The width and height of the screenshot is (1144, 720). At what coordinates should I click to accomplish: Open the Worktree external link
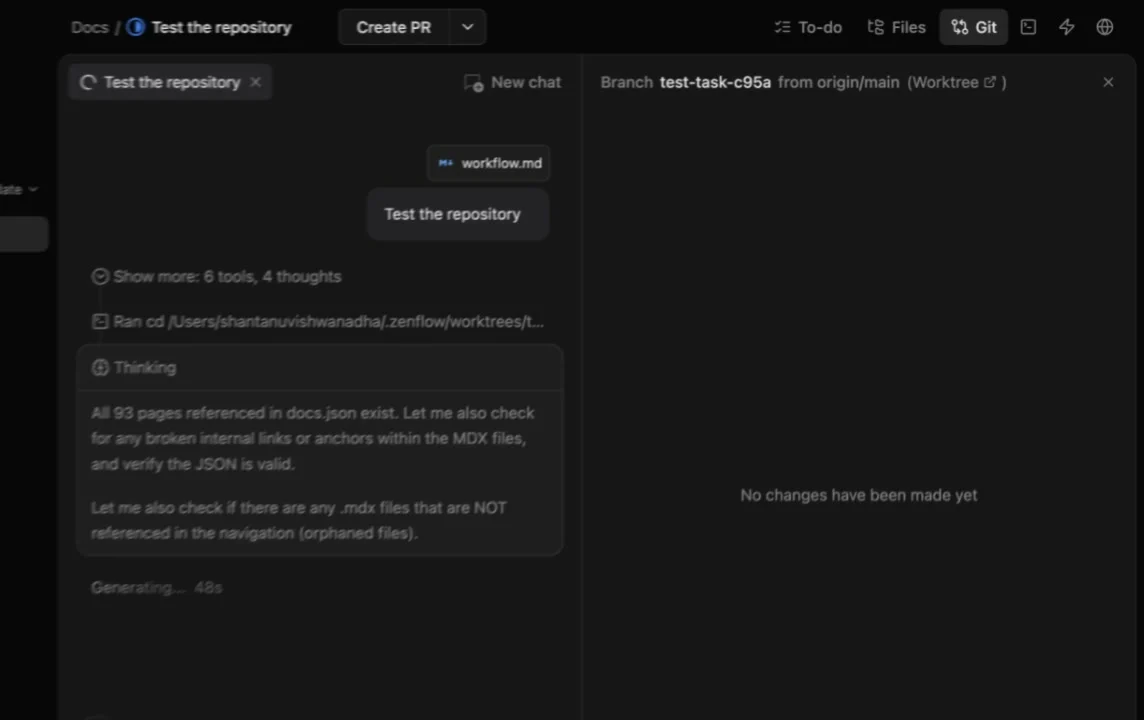pyautogui.click(x=989, y=82)
